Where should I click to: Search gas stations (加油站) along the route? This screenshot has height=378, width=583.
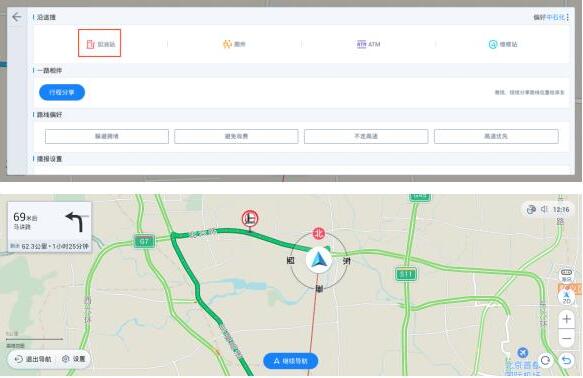(x=100, y=44)
